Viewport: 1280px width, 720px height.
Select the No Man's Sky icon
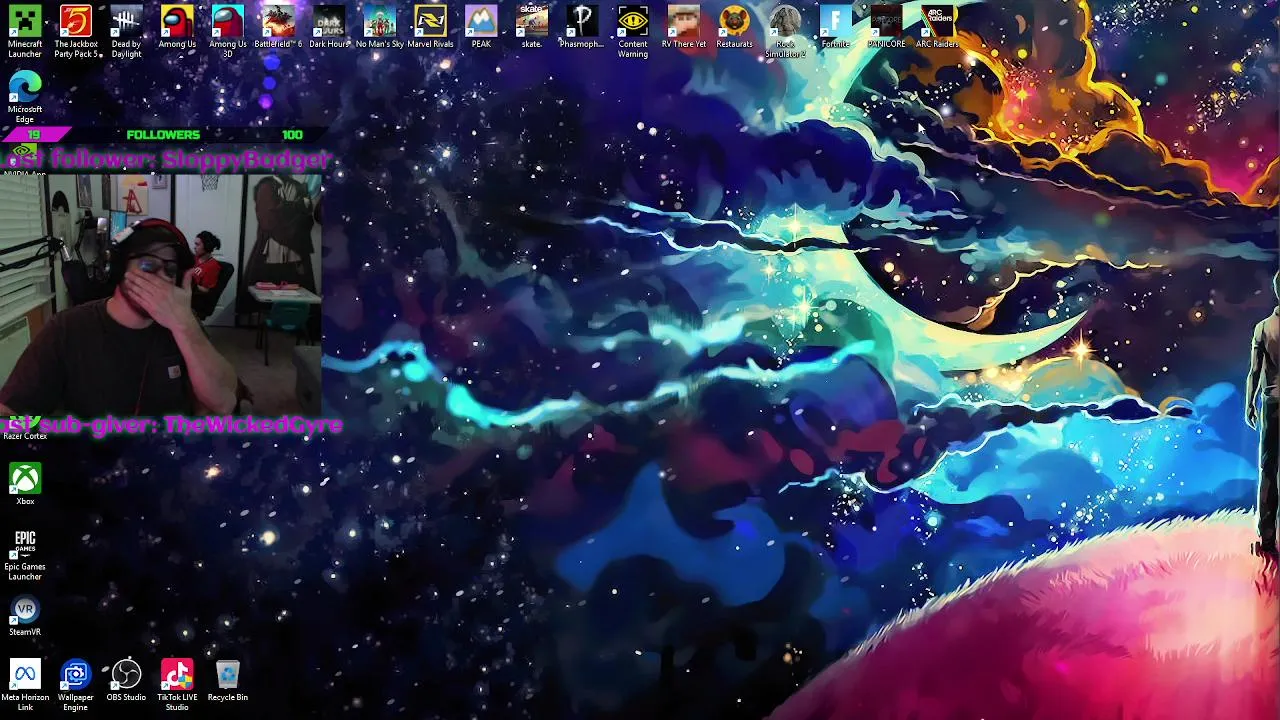point(380,27)
